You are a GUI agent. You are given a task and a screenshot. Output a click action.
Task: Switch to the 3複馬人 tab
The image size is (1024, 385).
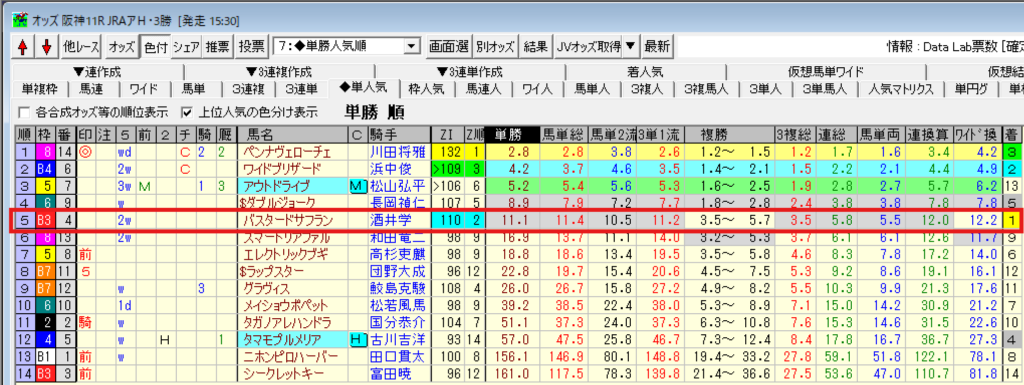click(706, 88)
